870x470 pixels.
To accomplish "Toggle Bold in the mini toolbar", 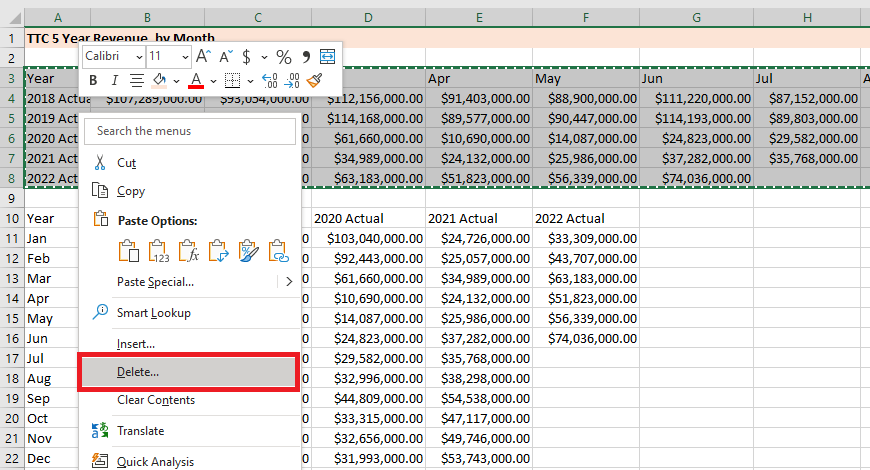I will 94,81.
